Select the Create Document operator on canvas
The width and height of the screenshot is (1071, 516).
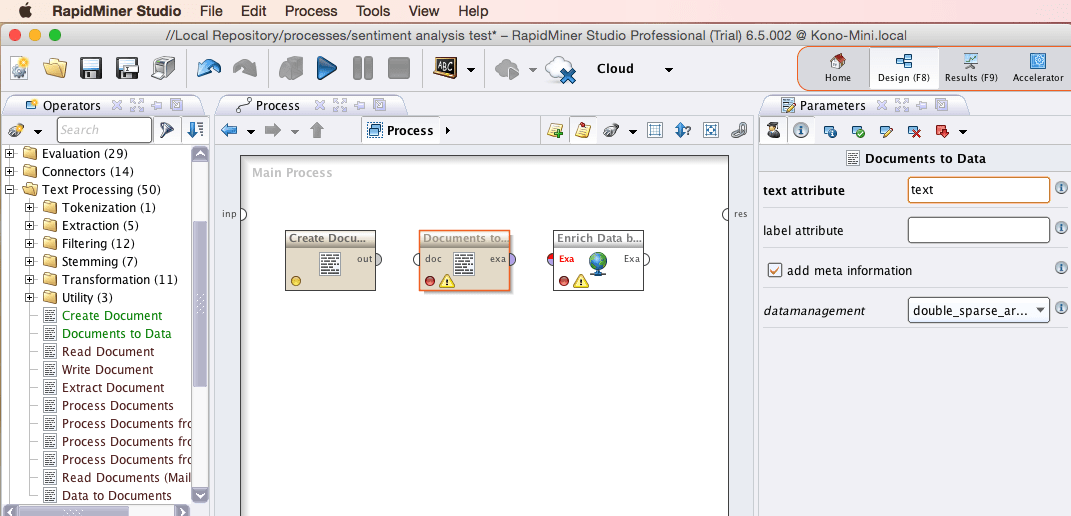331,260
